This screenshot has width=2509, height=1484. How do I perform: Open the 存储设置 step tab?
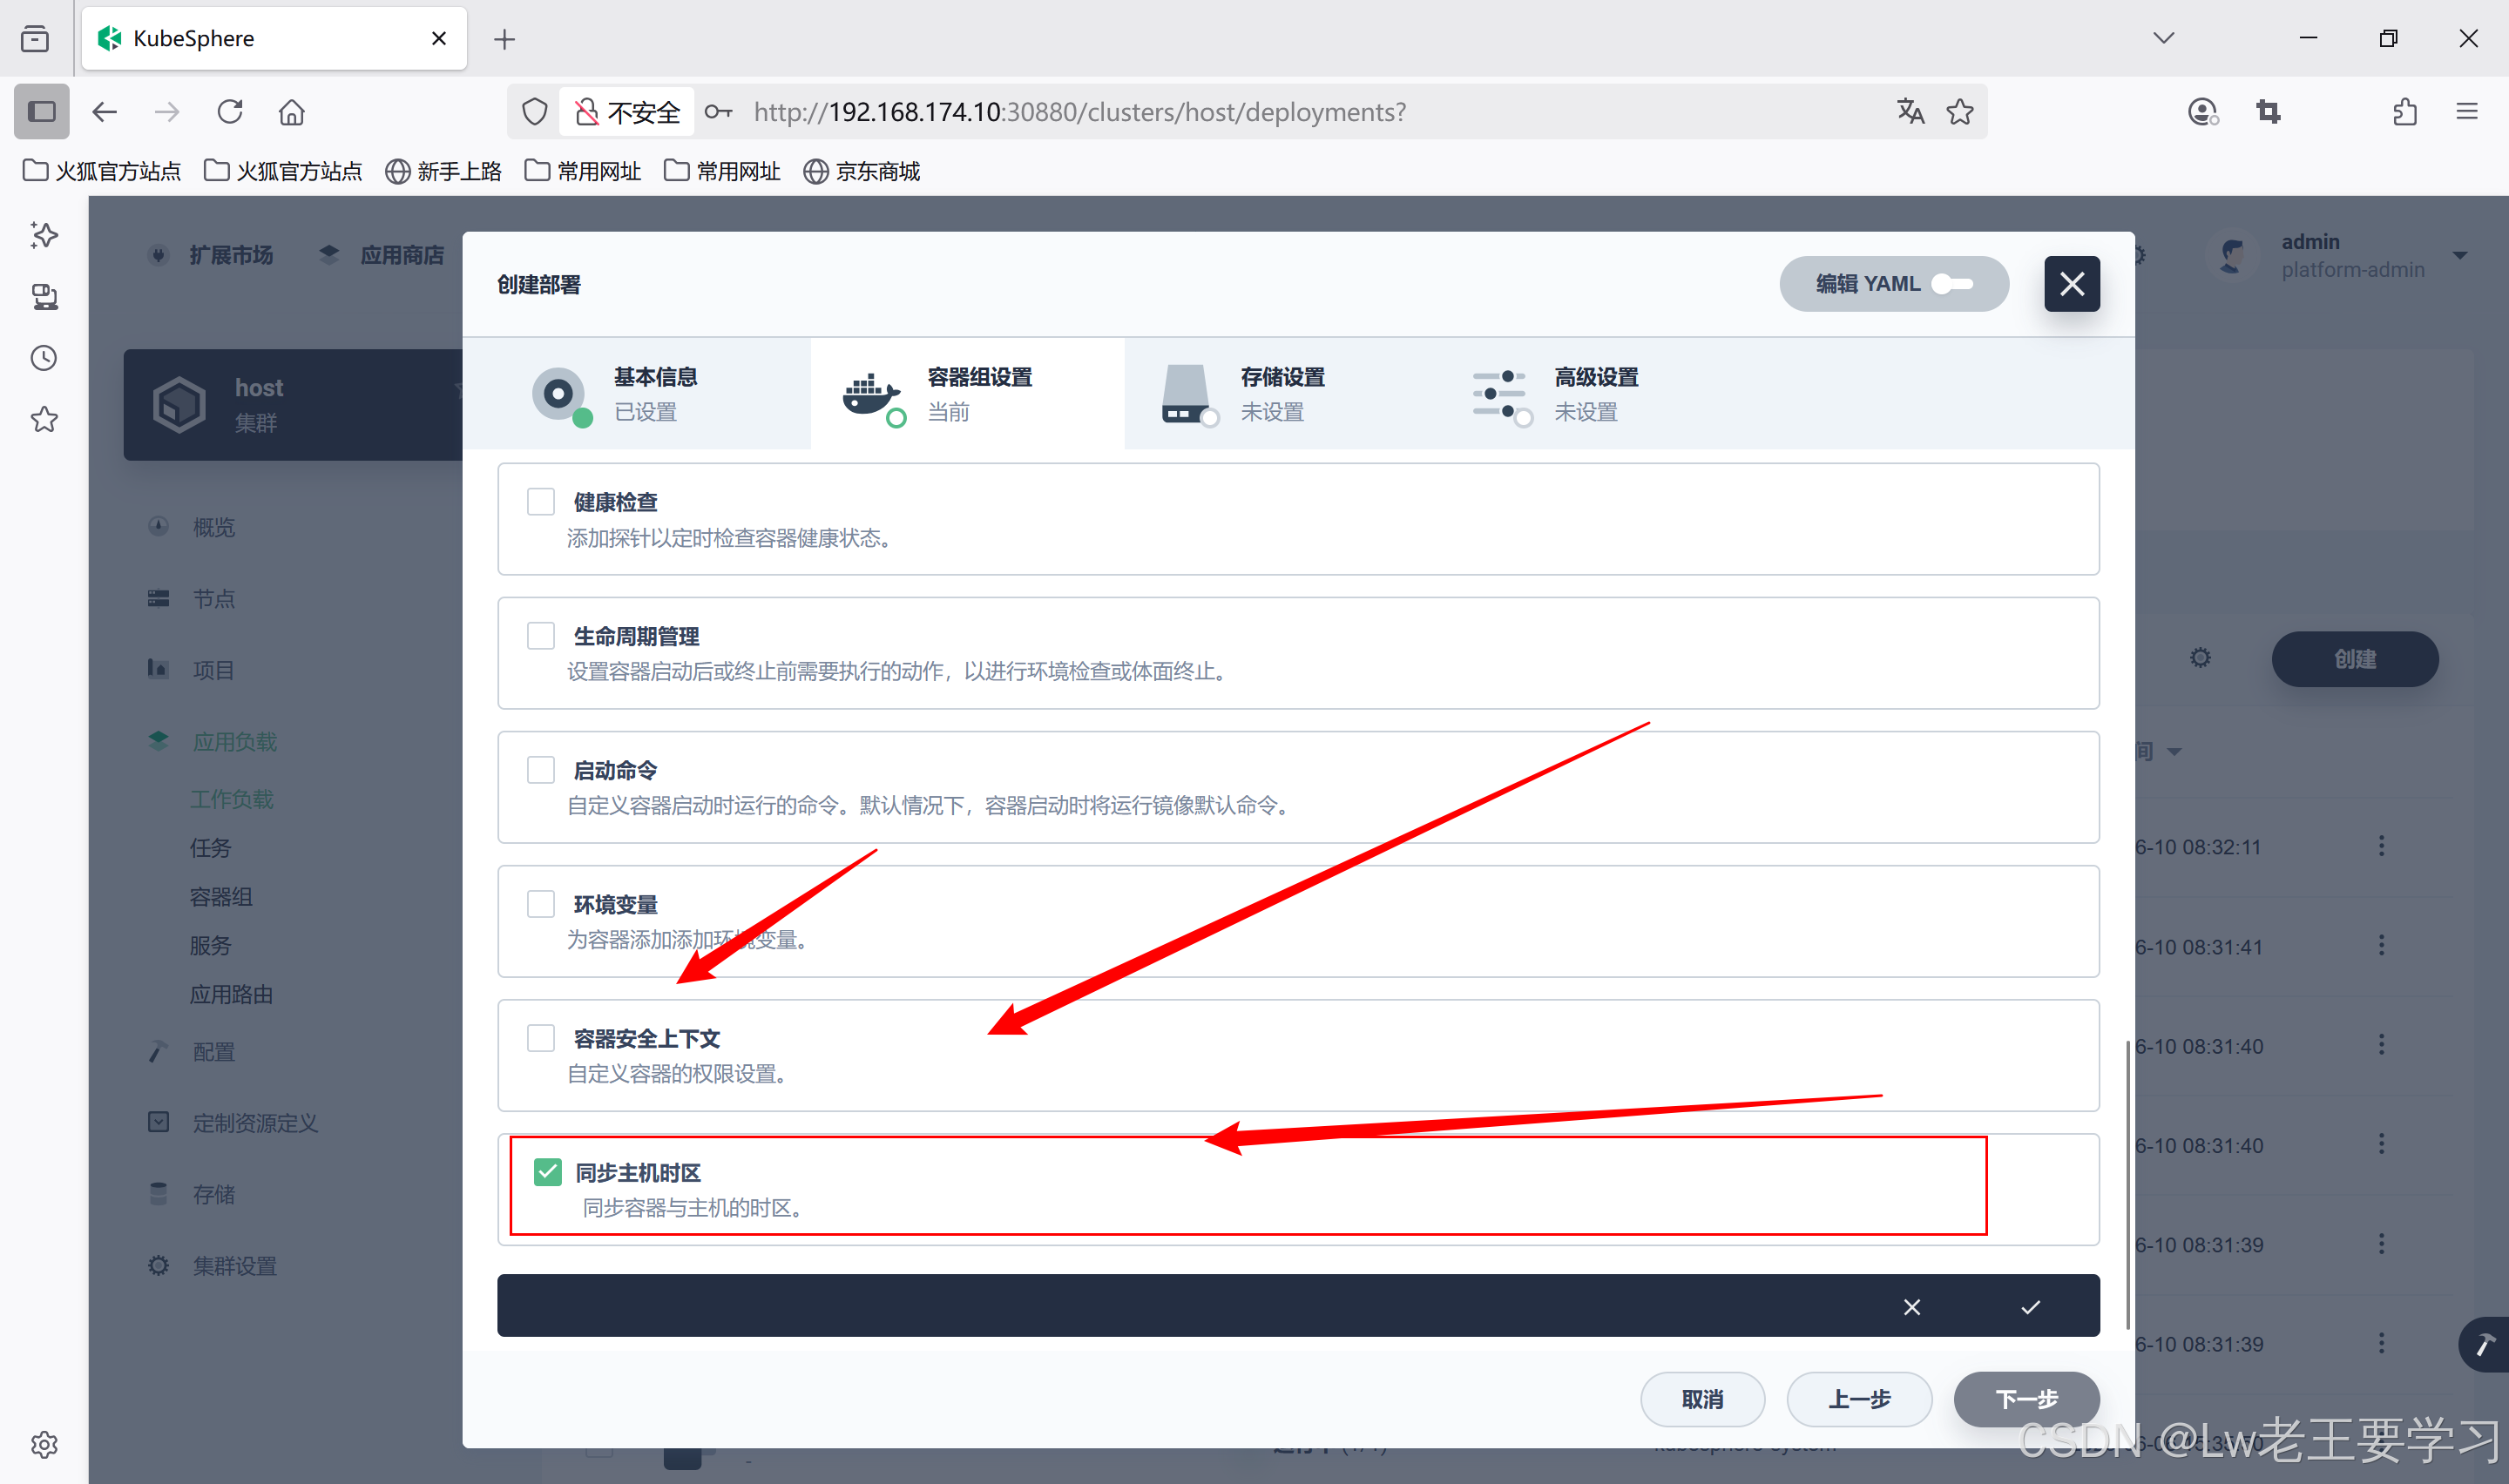[x=1281, y=394]
